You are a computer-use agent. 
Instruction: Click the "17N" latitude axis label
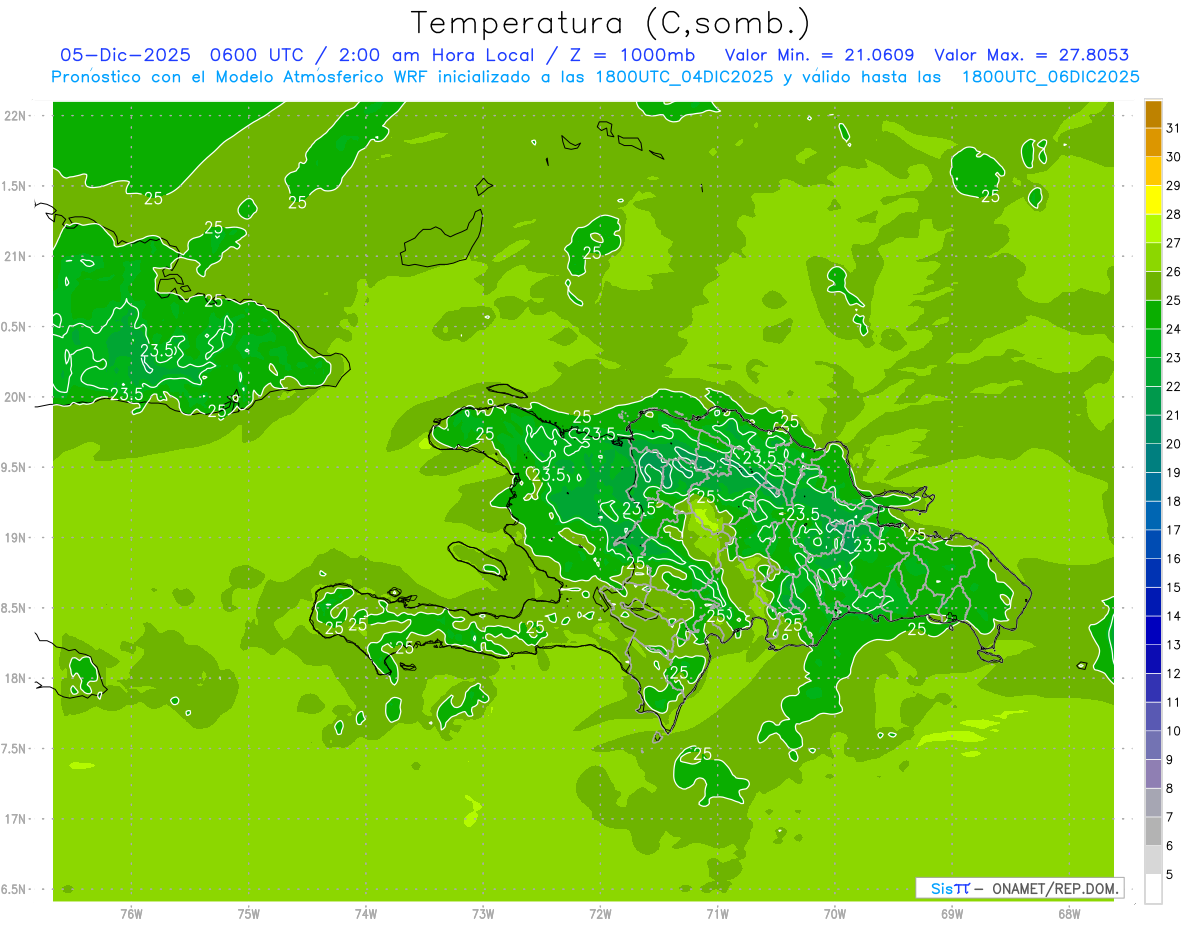(15, 819)
